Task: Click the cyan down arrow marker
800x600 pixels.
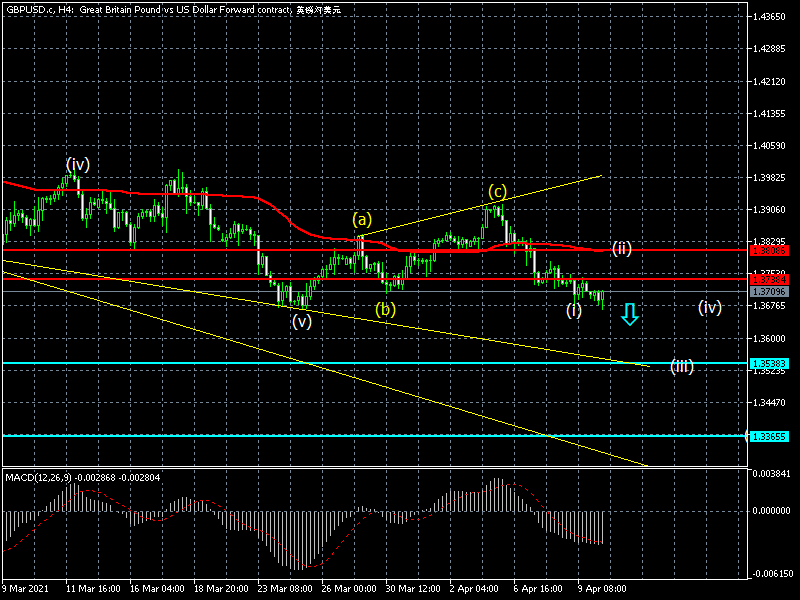Action: 629,315
